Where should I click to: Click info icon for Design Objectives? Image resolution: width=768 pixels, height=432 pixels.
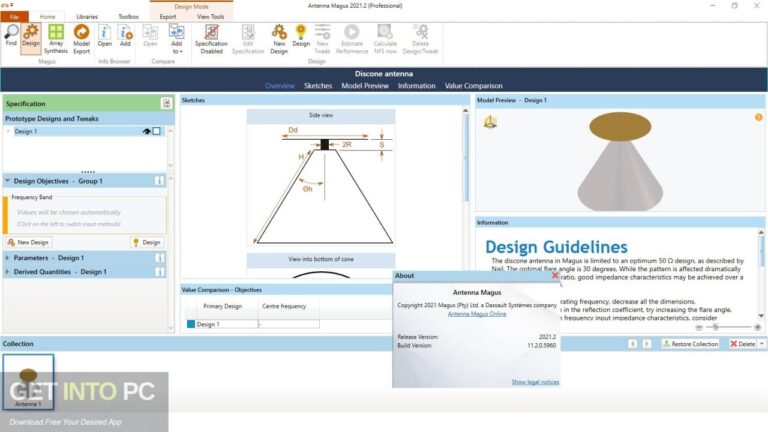[159, 181]
